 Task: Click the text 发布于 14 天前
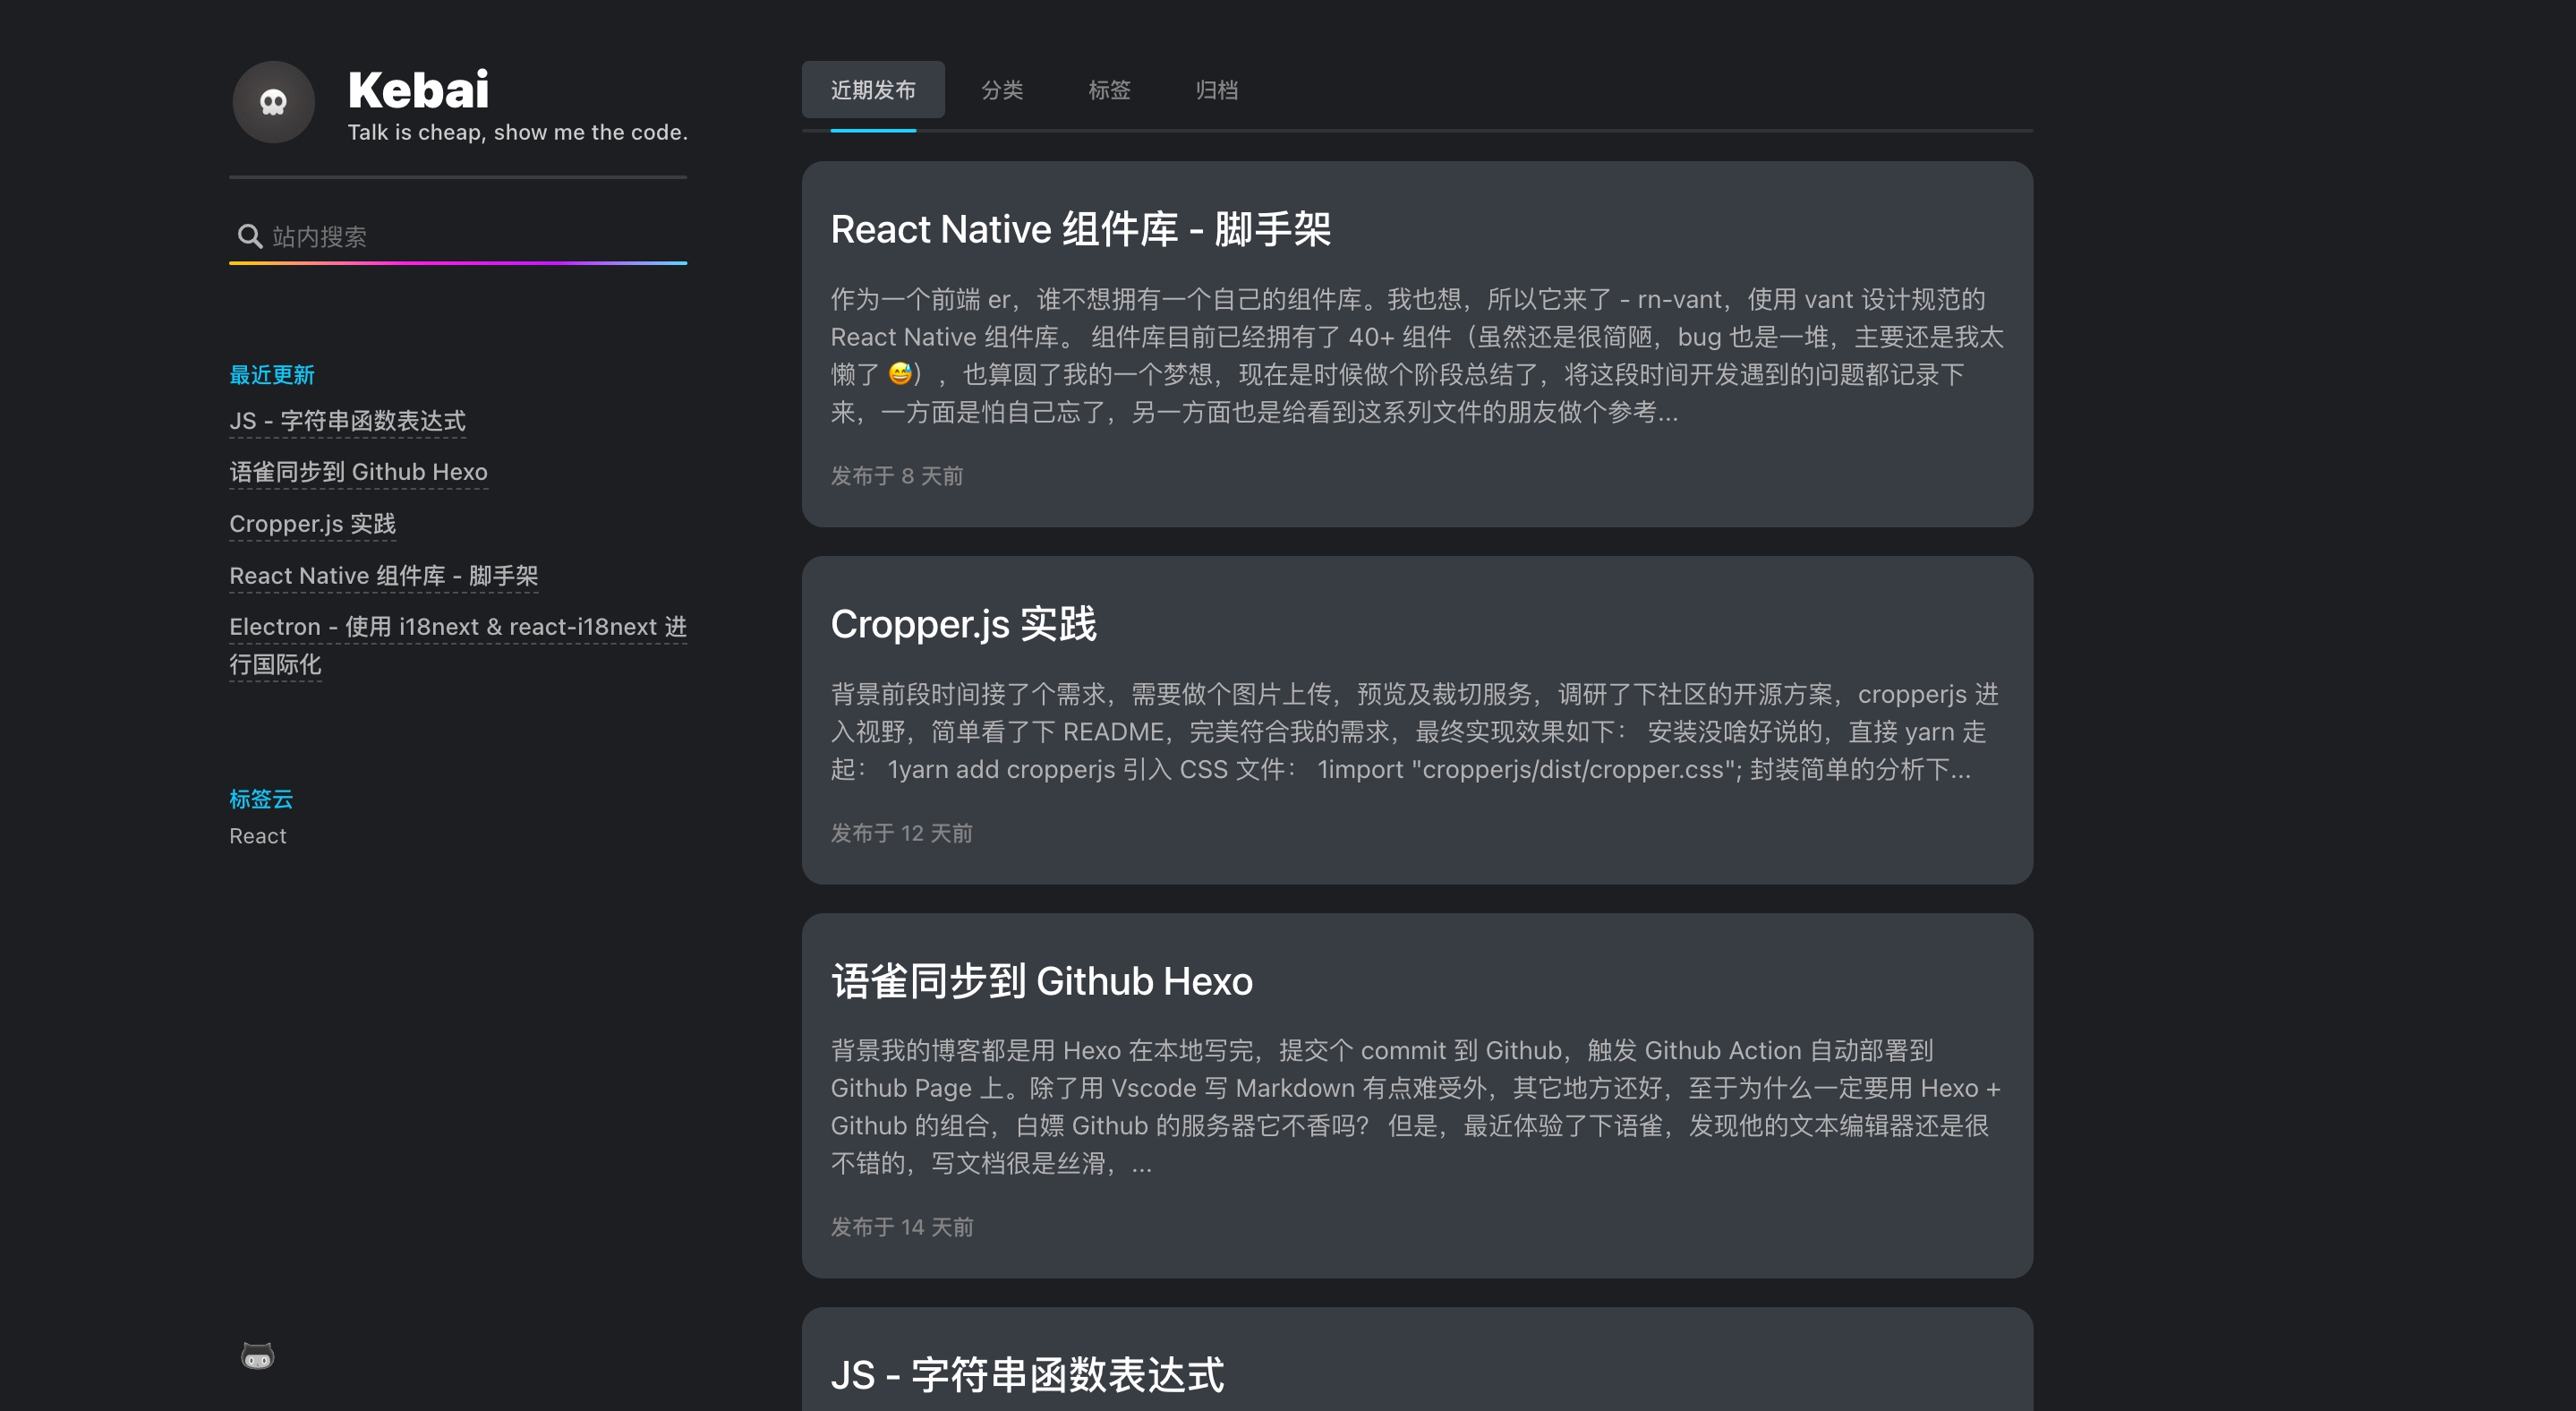click(901, 1227)
